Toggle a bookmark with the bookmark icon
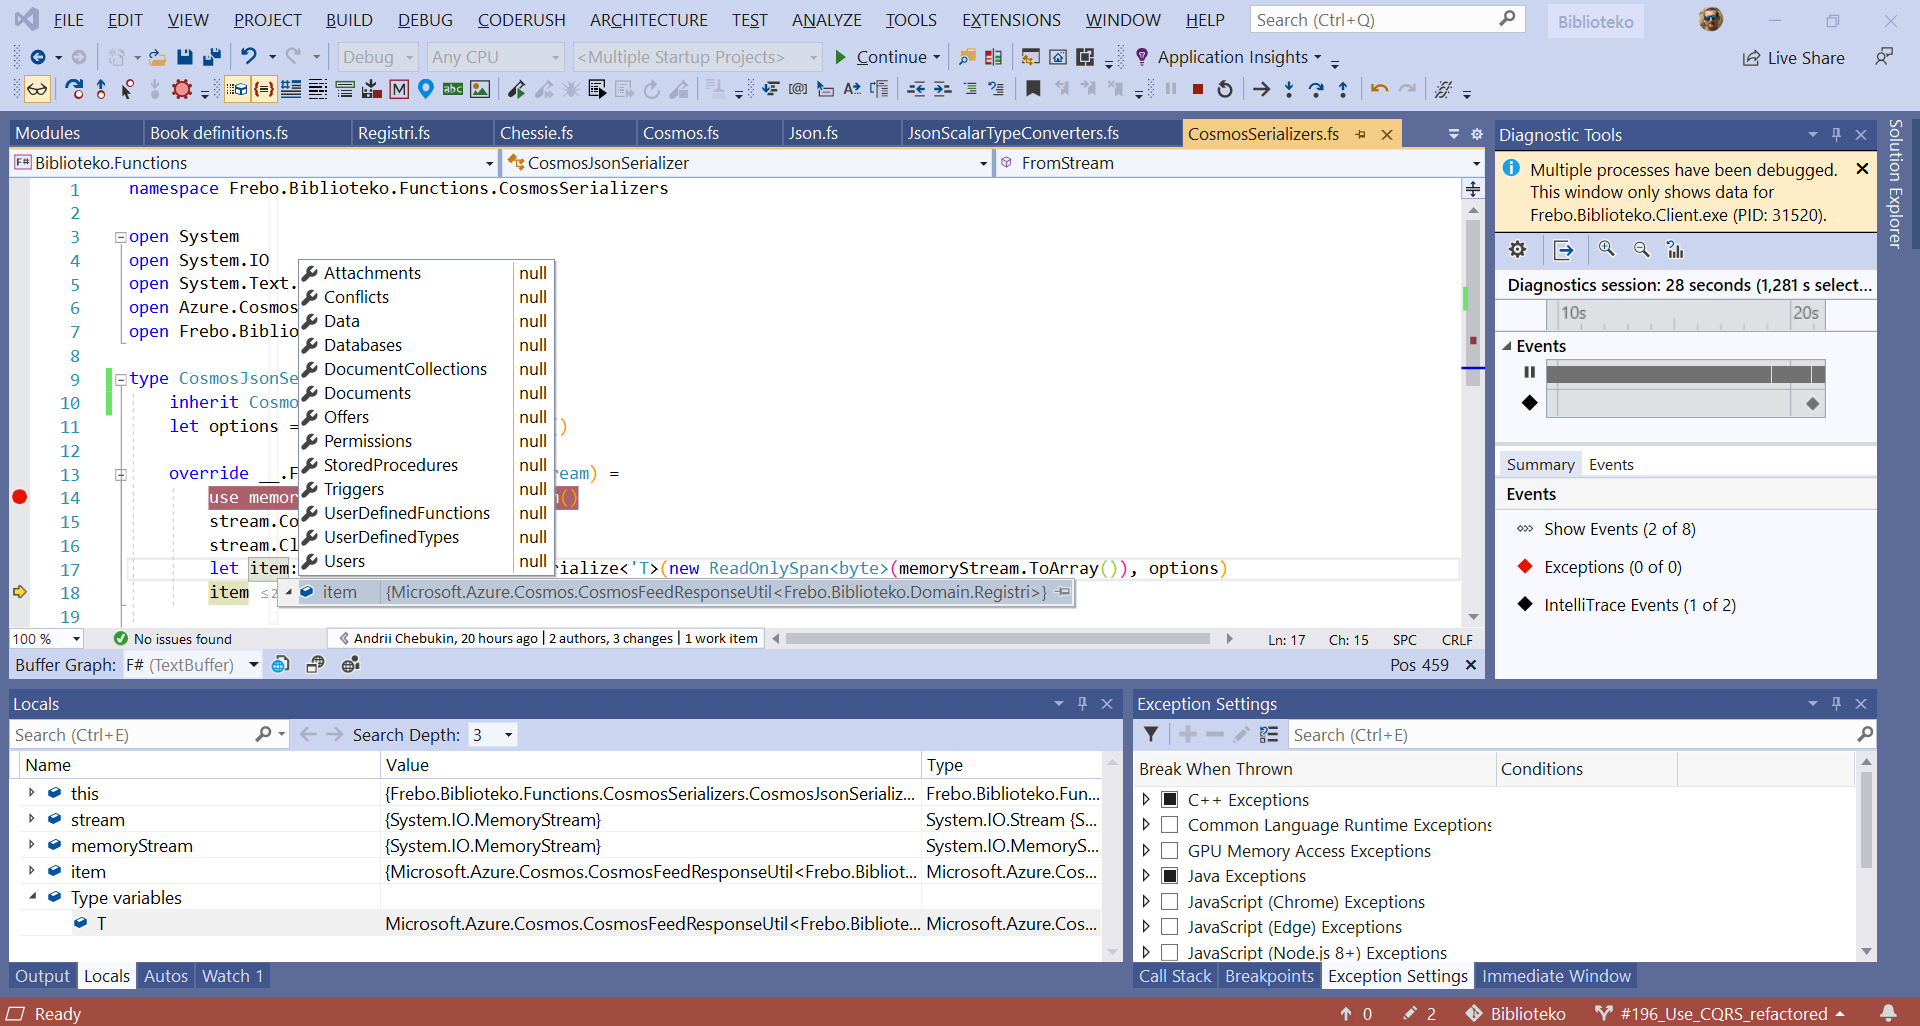This screenshot has width=1920, height=1026. [x=1033, y=89]
